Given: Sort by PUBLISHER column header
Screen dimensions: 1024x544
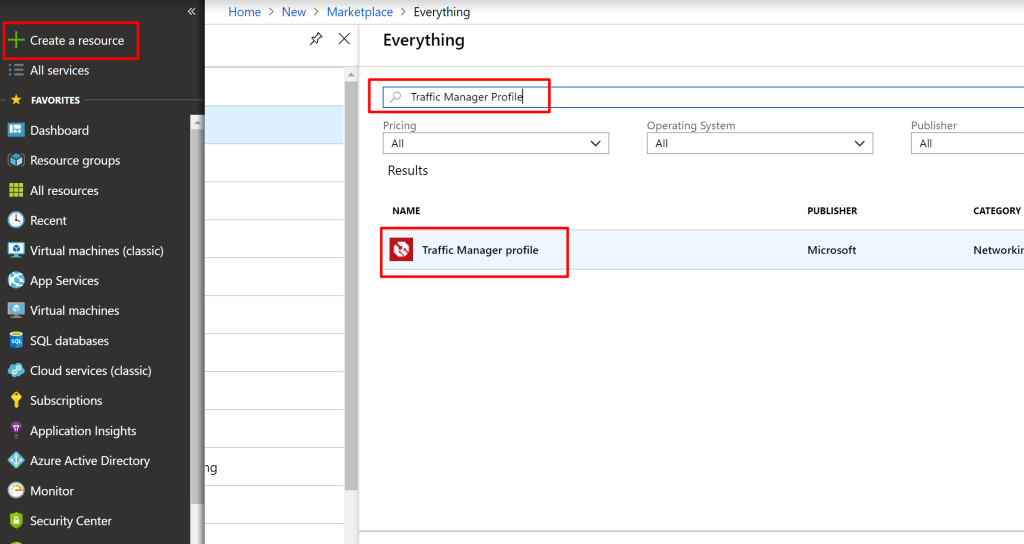Looking at the screenshot, I should click(x=832, y=210).
